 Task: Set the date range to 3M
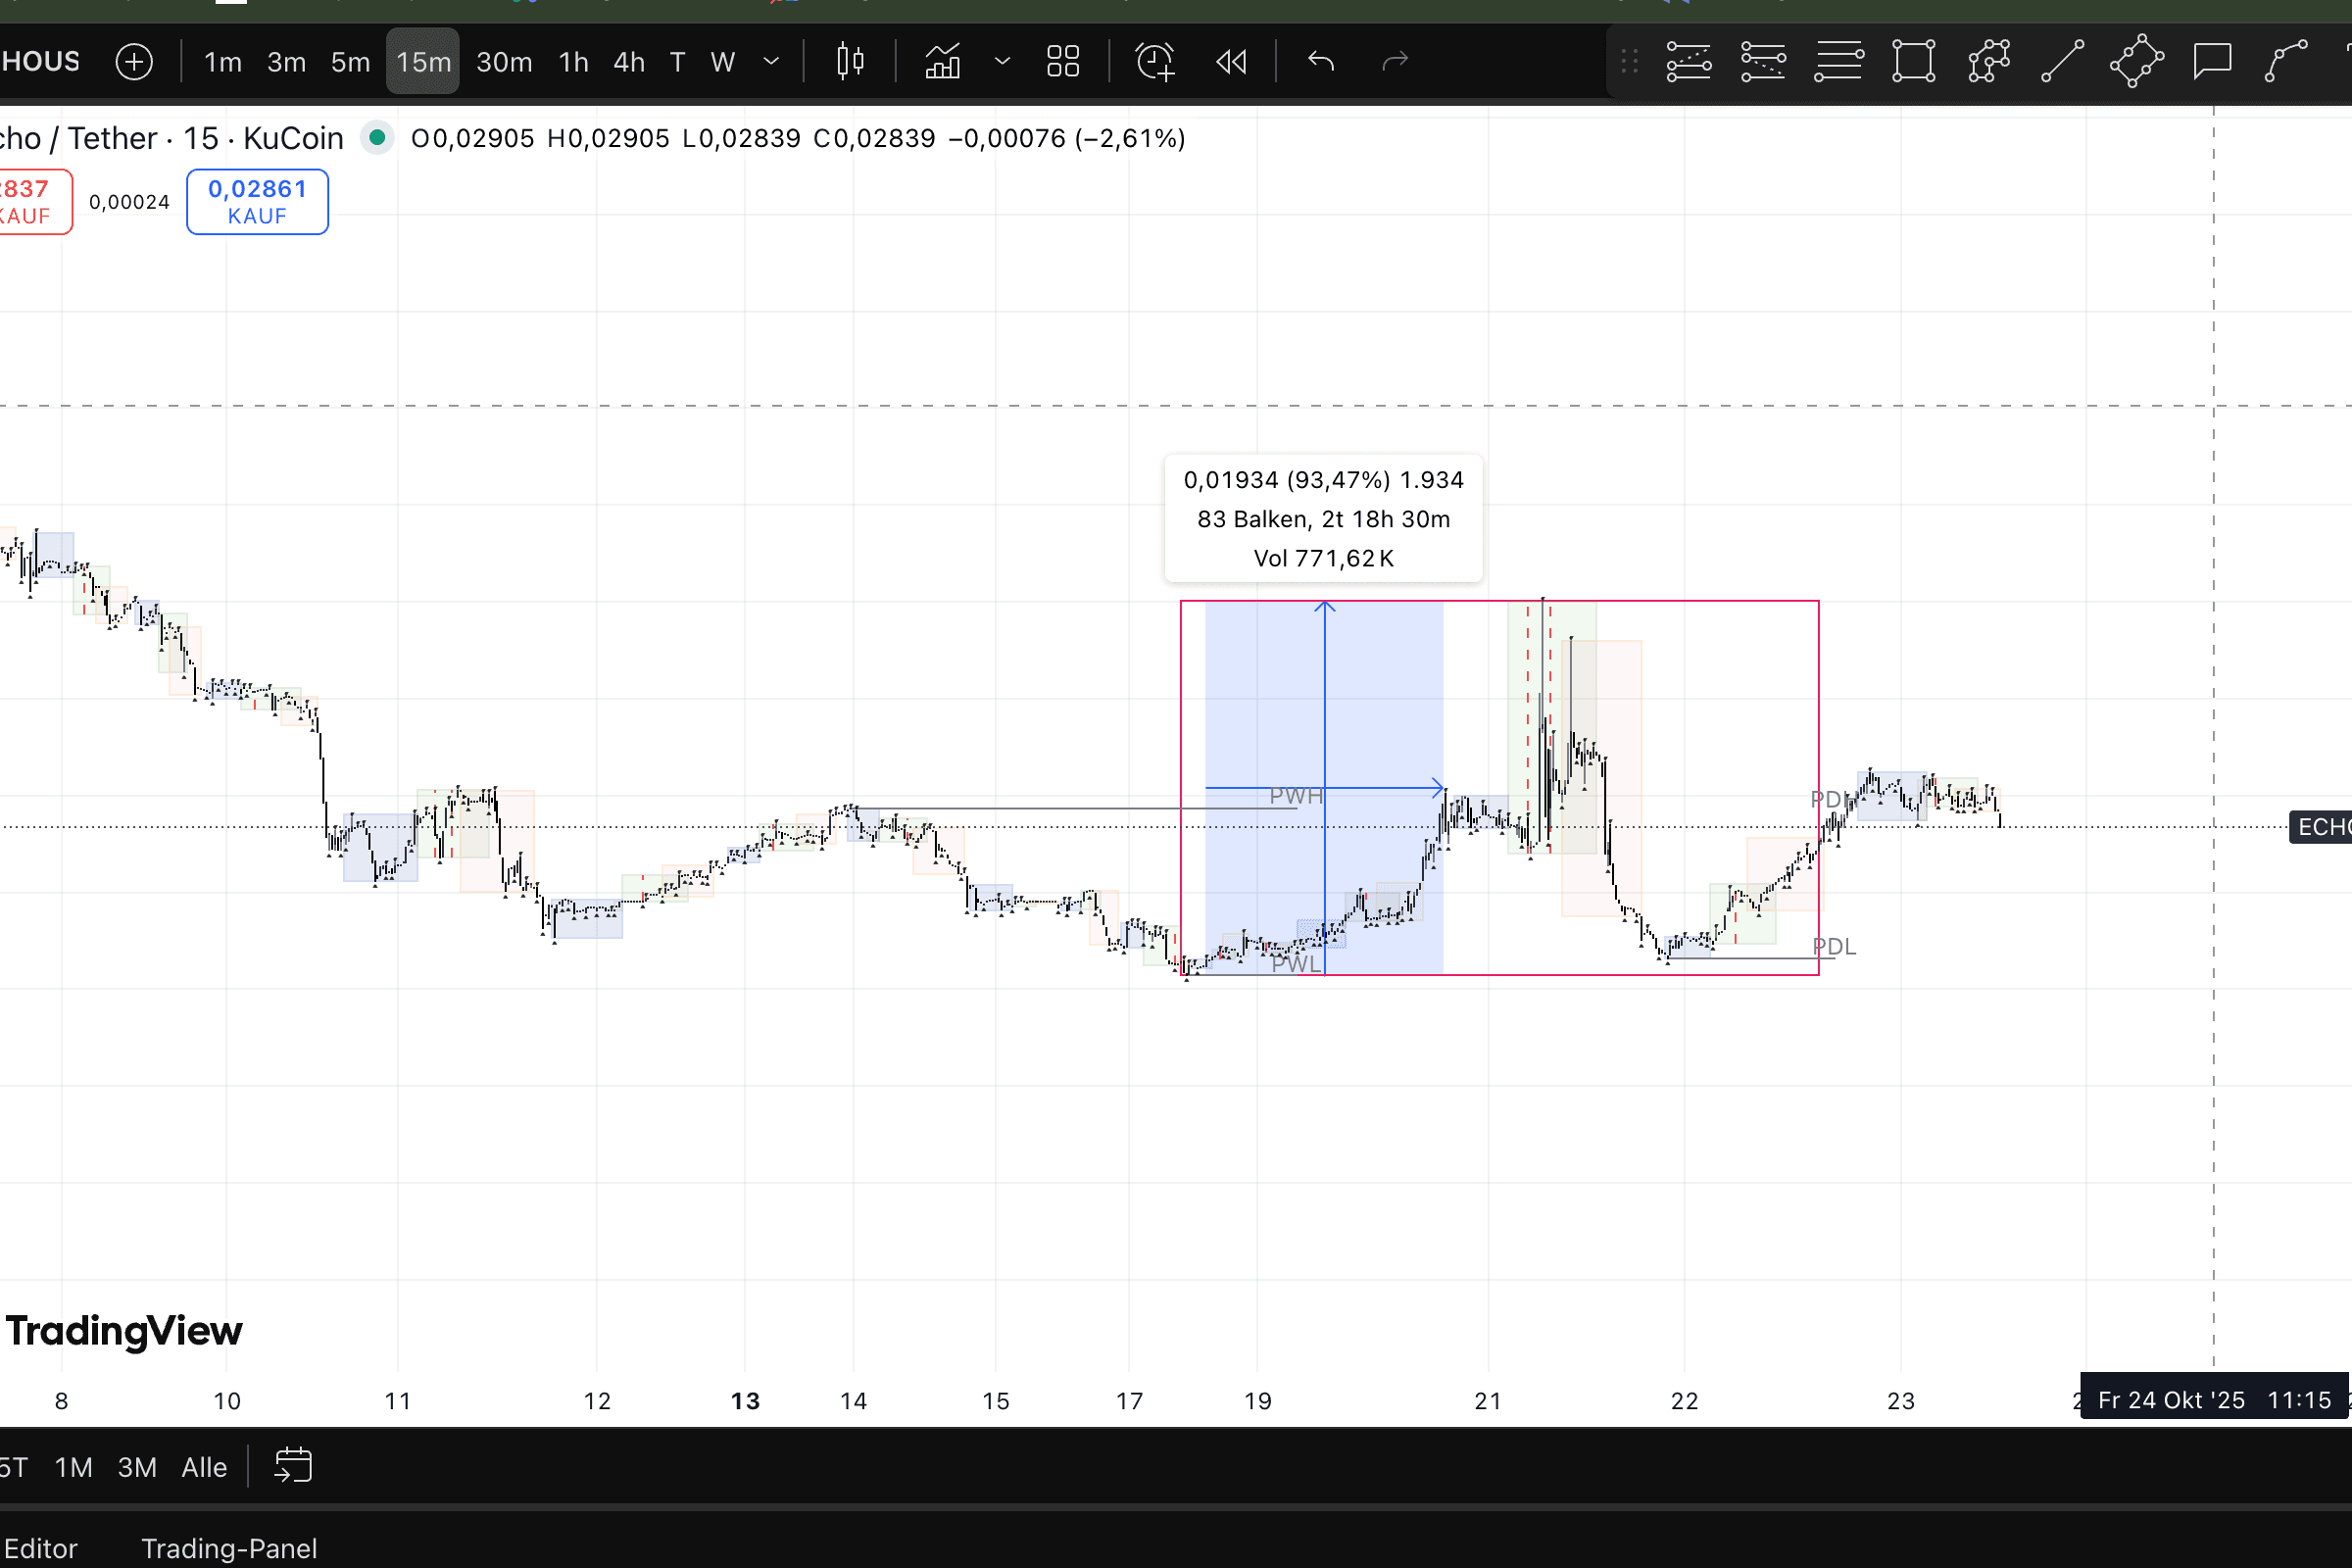pos(137,1467)
